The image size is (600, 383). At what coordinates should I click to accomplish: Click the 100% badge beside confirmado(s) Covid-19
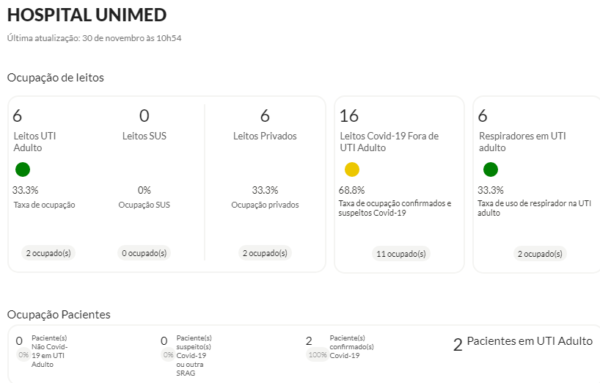[317, 355]
